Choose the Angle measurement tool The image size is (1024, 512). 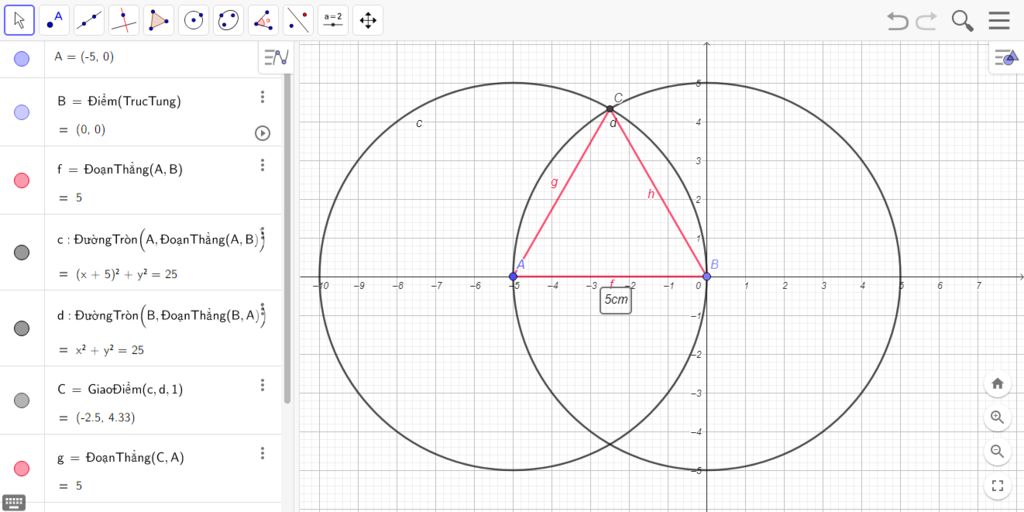click(263, 20)
